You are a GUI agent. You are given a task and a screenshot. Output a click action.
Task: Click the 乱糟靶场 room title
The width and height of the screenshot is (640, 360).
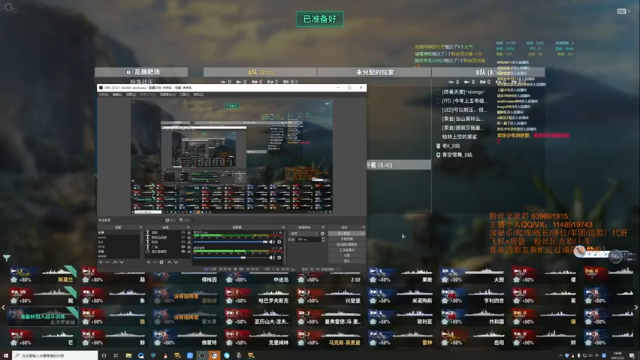(147, 72)
